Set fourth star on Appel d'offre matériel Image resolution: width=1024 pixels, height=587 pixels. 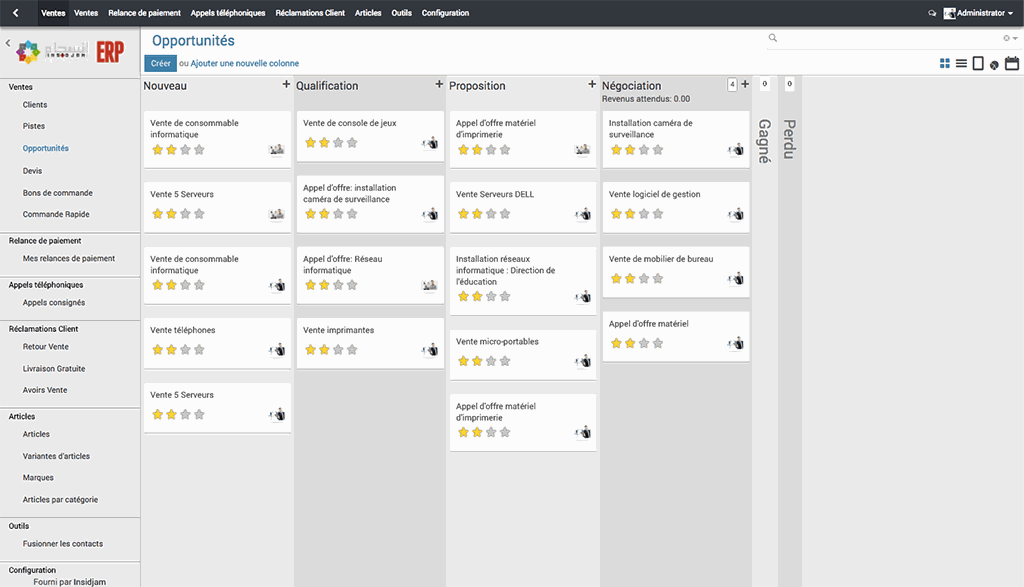[x=657, y=343]
